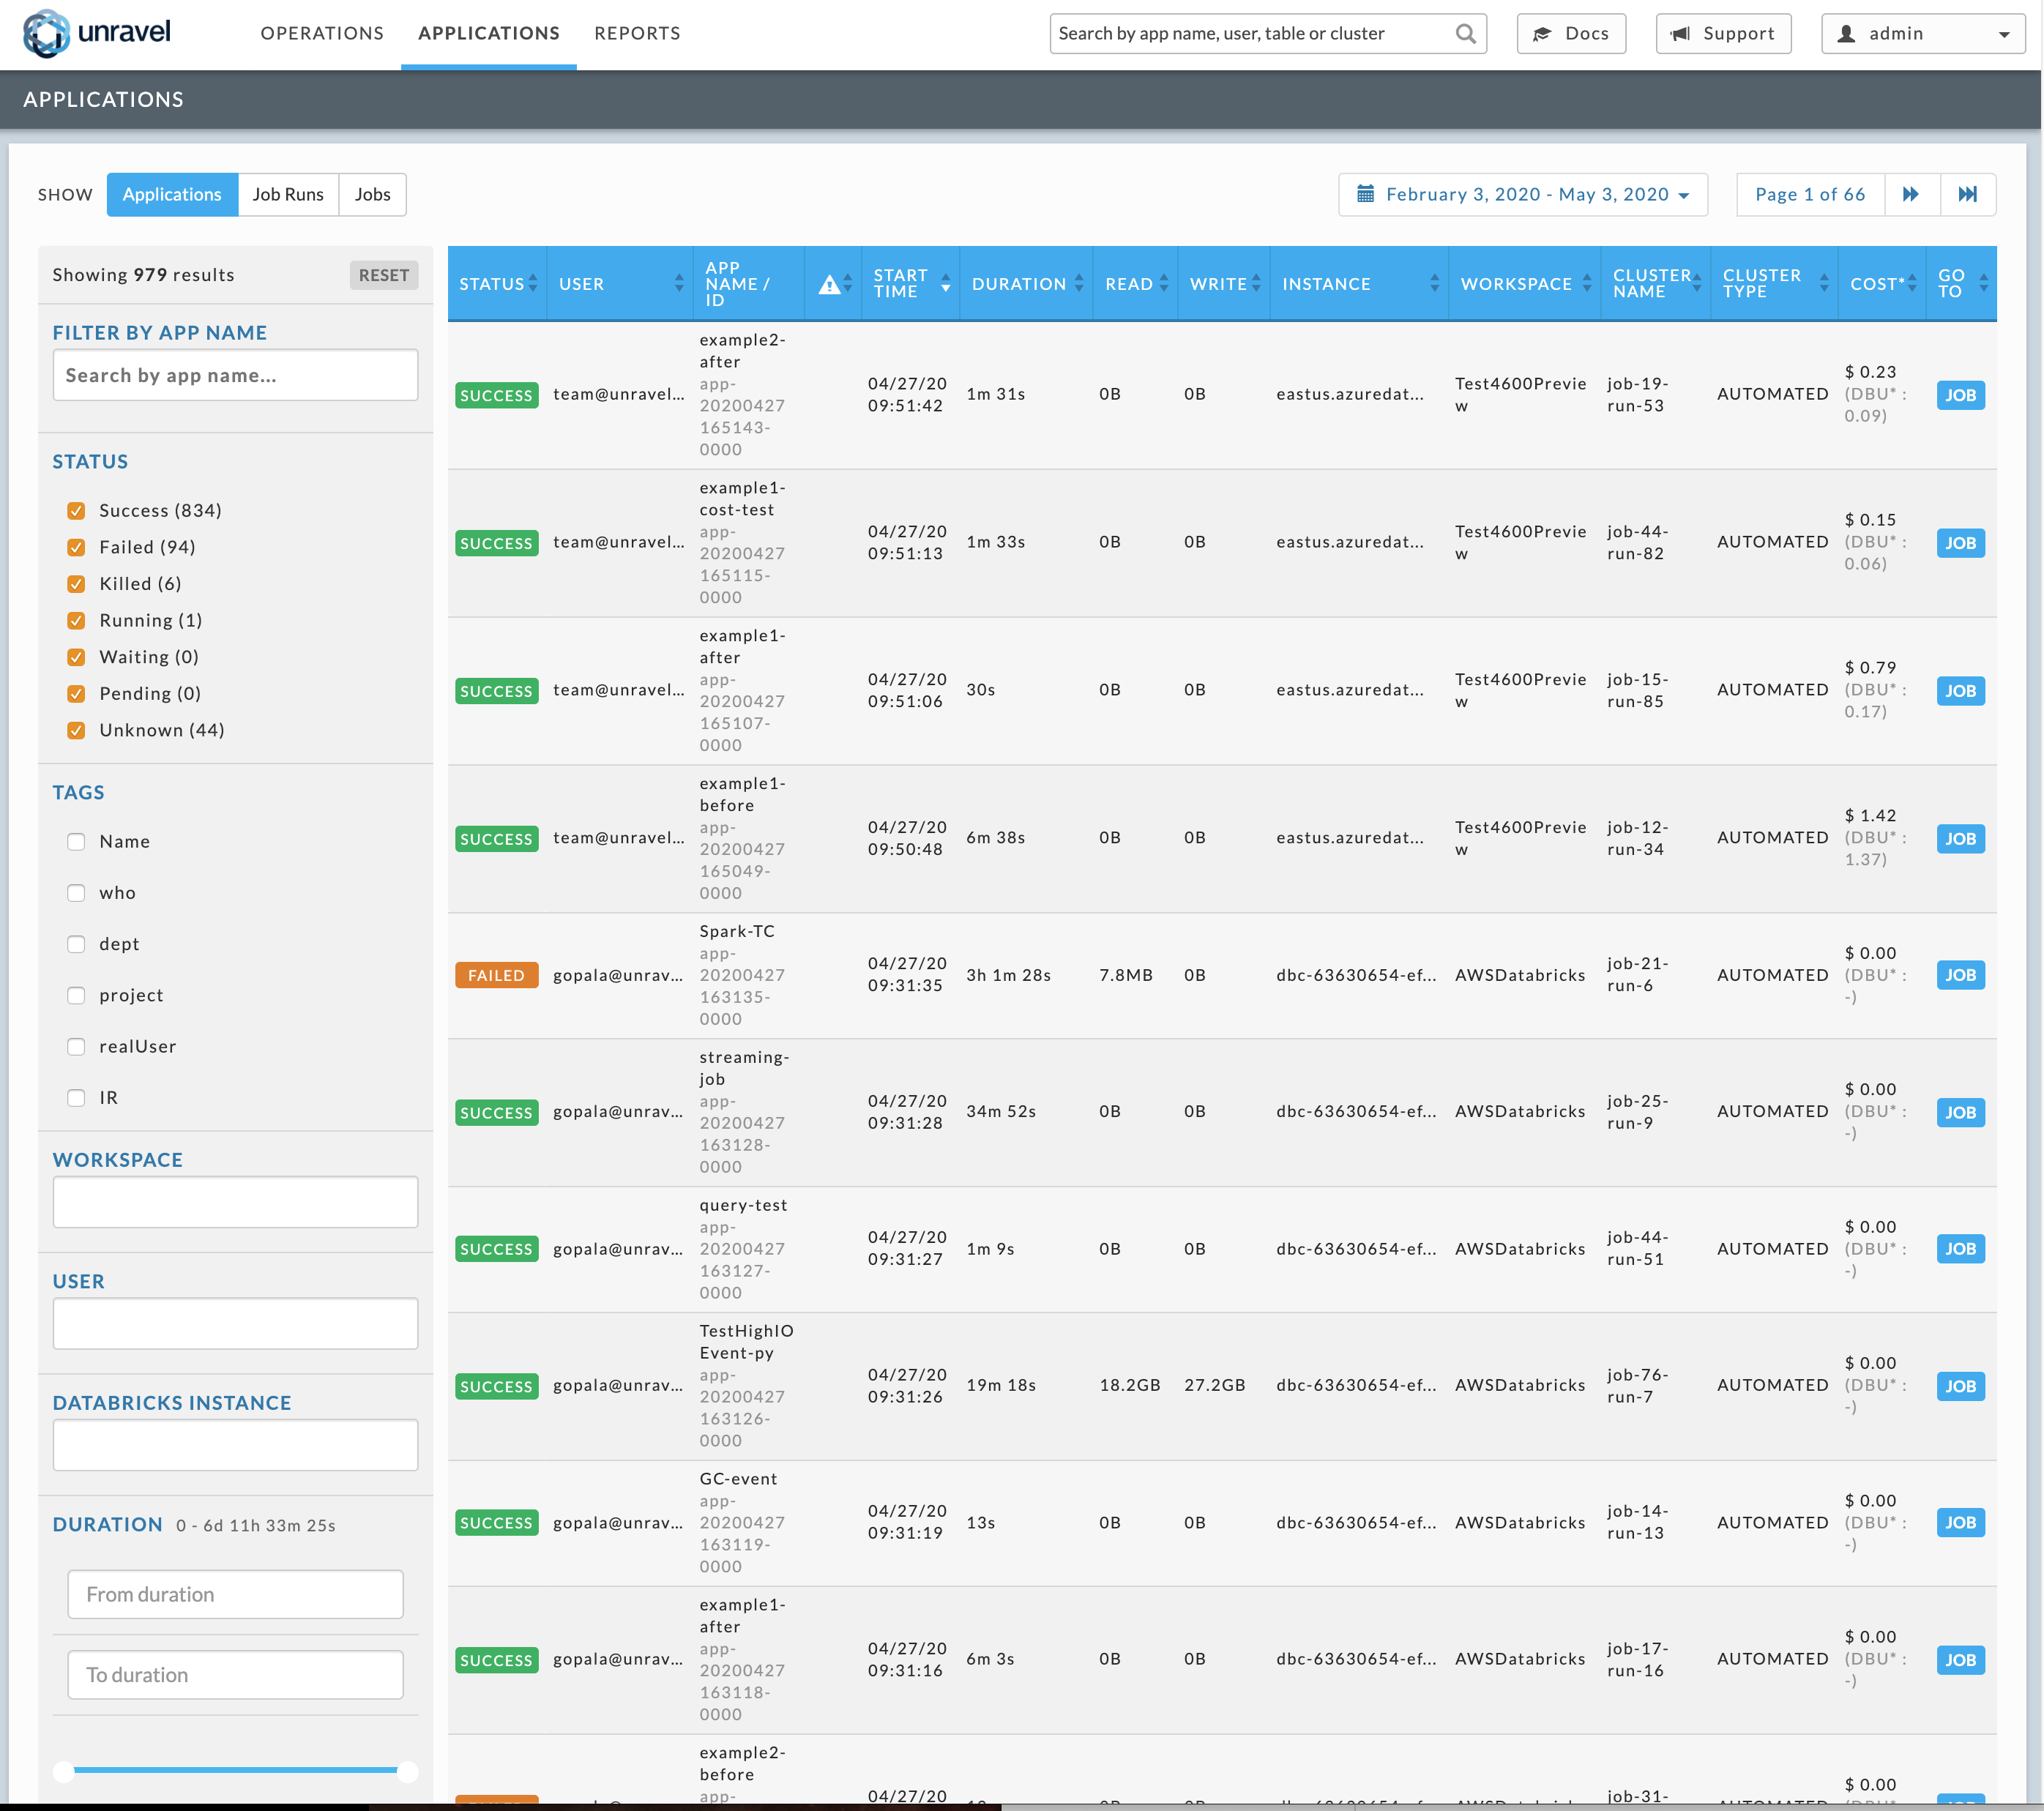Click the left duration slider handle

click(x=64, y=1771)
